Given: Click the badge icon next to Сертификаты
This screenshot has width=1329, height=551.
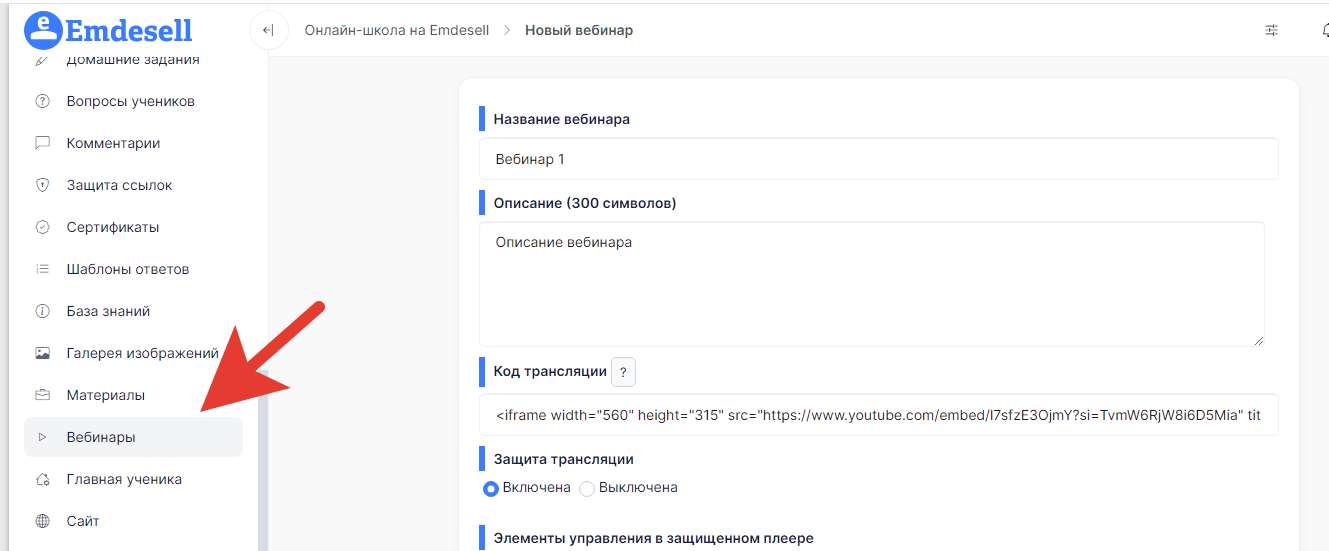Looking at the screenshot, I should [42, 227].
